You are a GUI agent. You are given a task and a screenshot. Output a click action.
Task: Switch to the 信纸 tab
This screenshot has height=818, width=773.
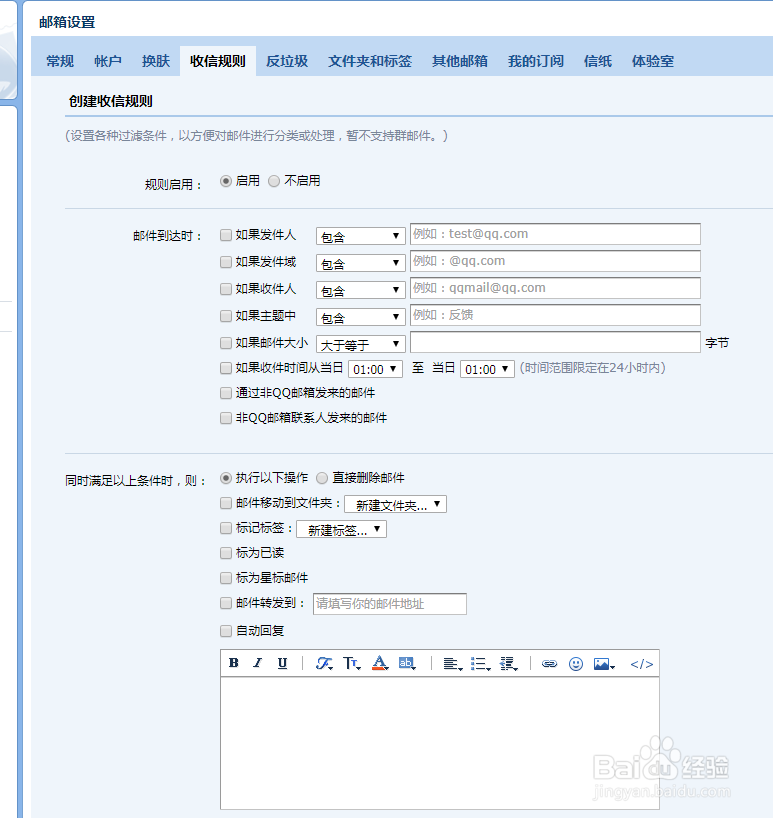(x=598, y=61)
